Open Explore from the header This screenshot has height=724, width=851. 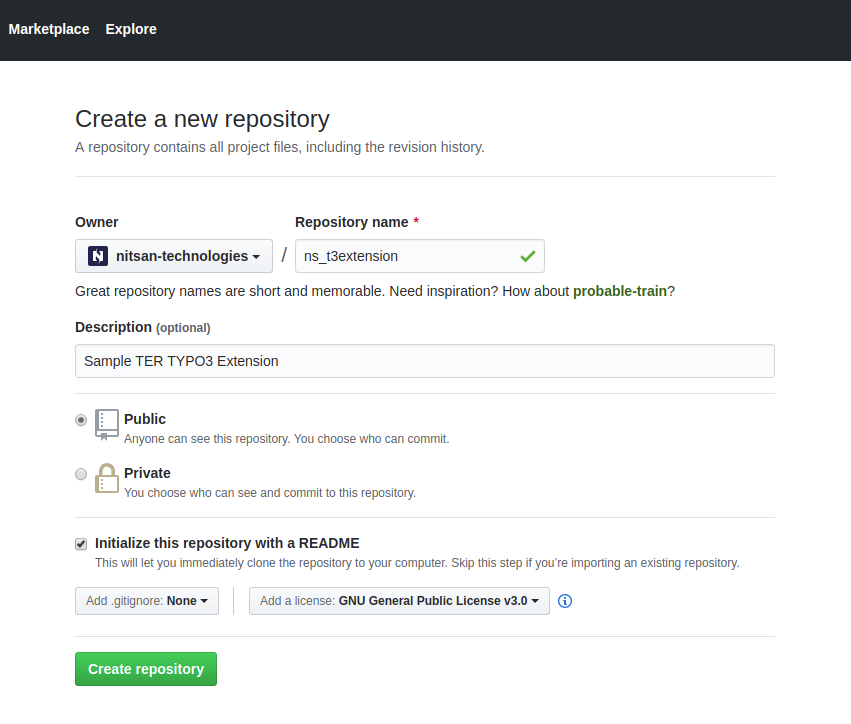[x=130, y=29]
